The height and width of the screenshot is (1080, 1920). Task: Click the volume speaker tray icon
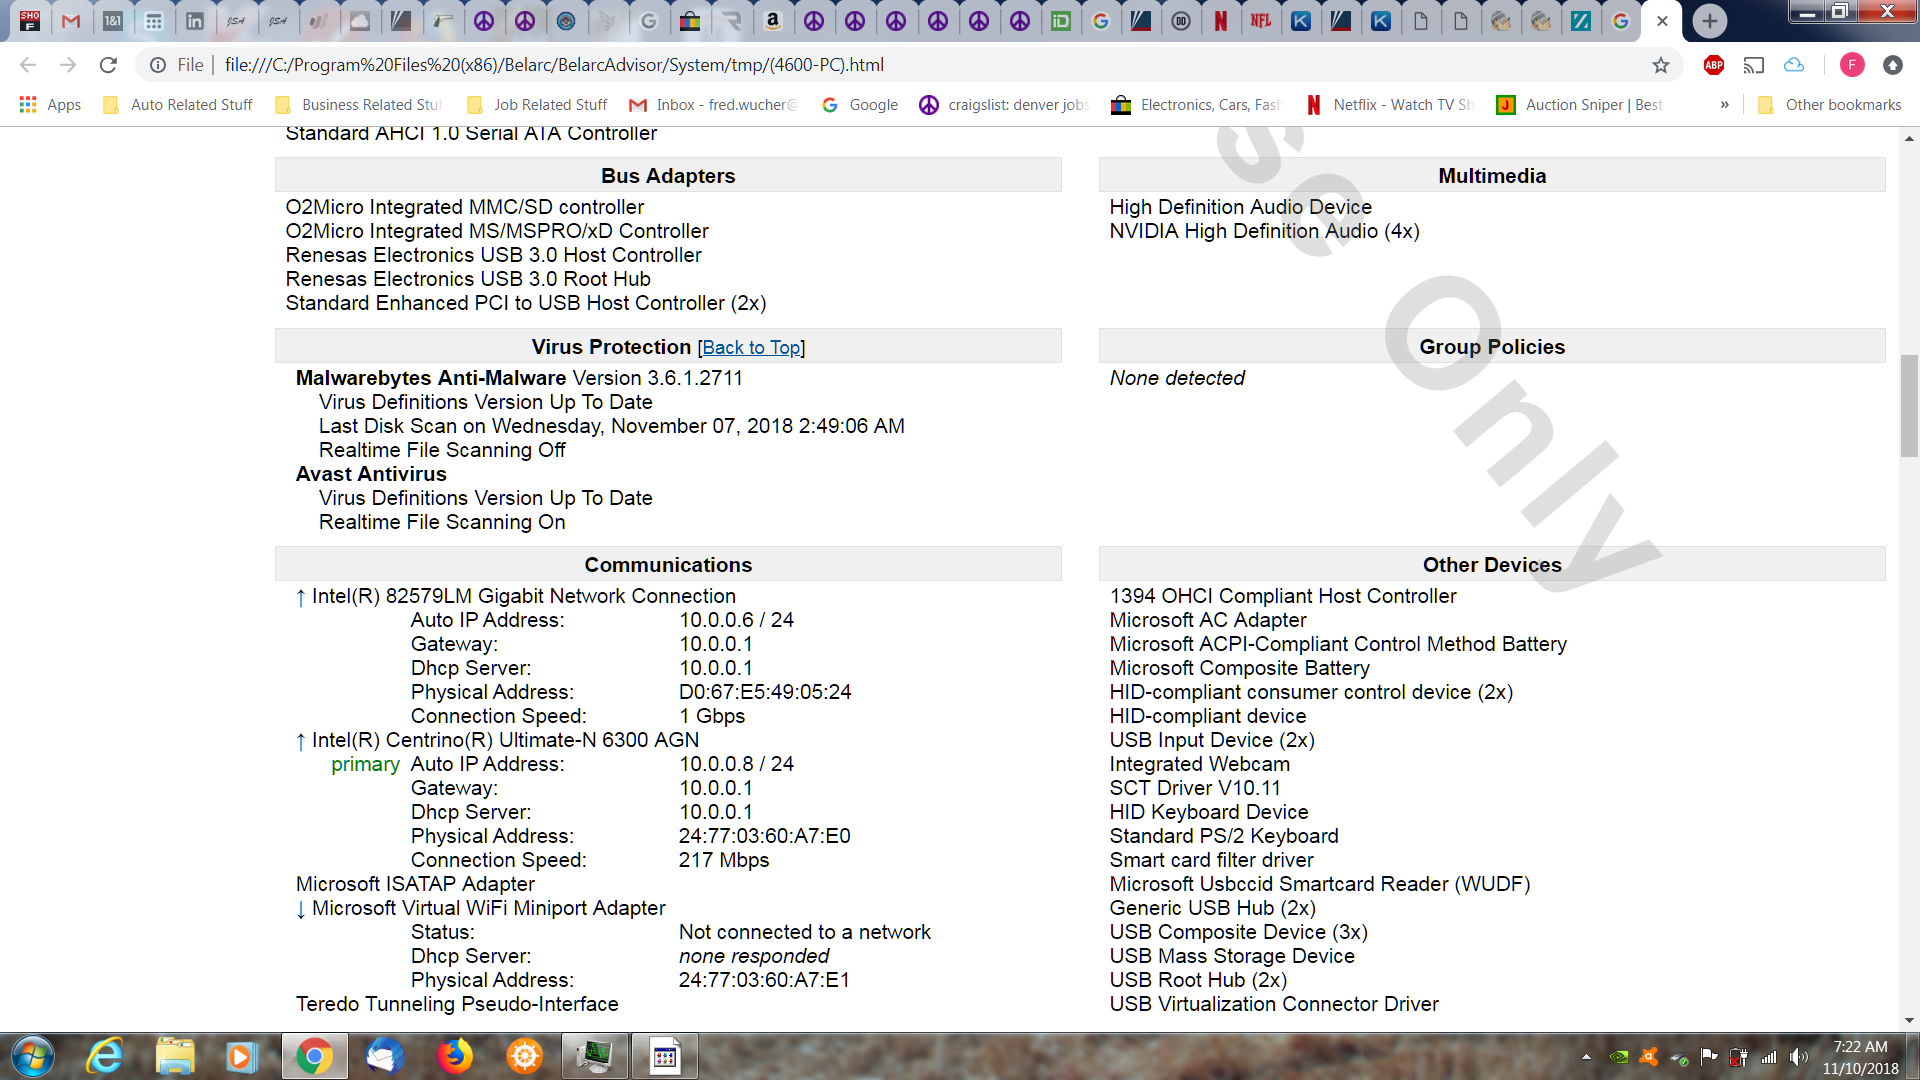pos(1799,1057)
